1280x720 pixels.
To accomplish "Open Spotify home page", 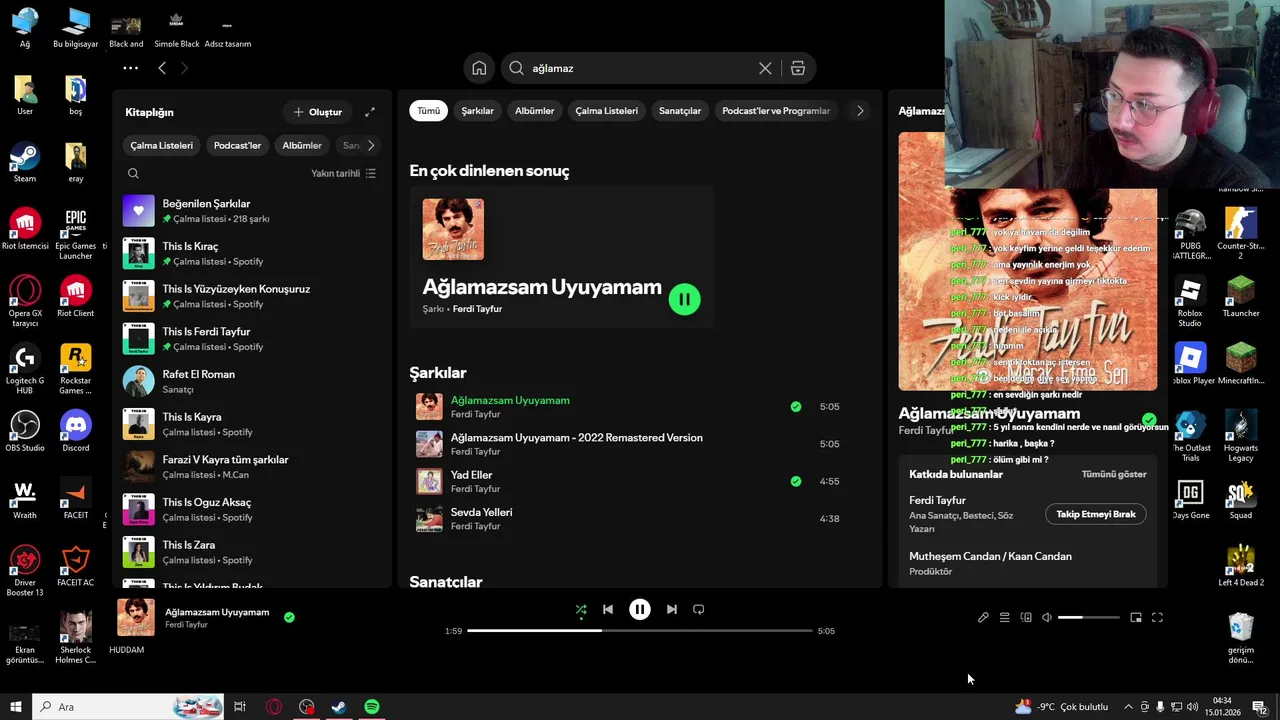I will (479, 68).
